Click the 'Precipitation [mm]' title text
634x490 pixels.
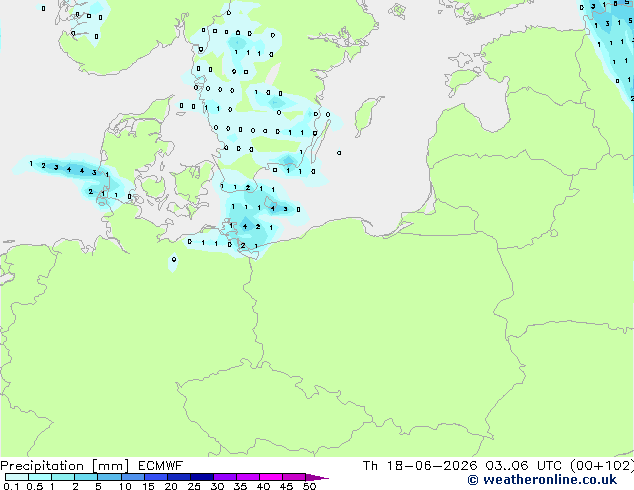[65, 466]
